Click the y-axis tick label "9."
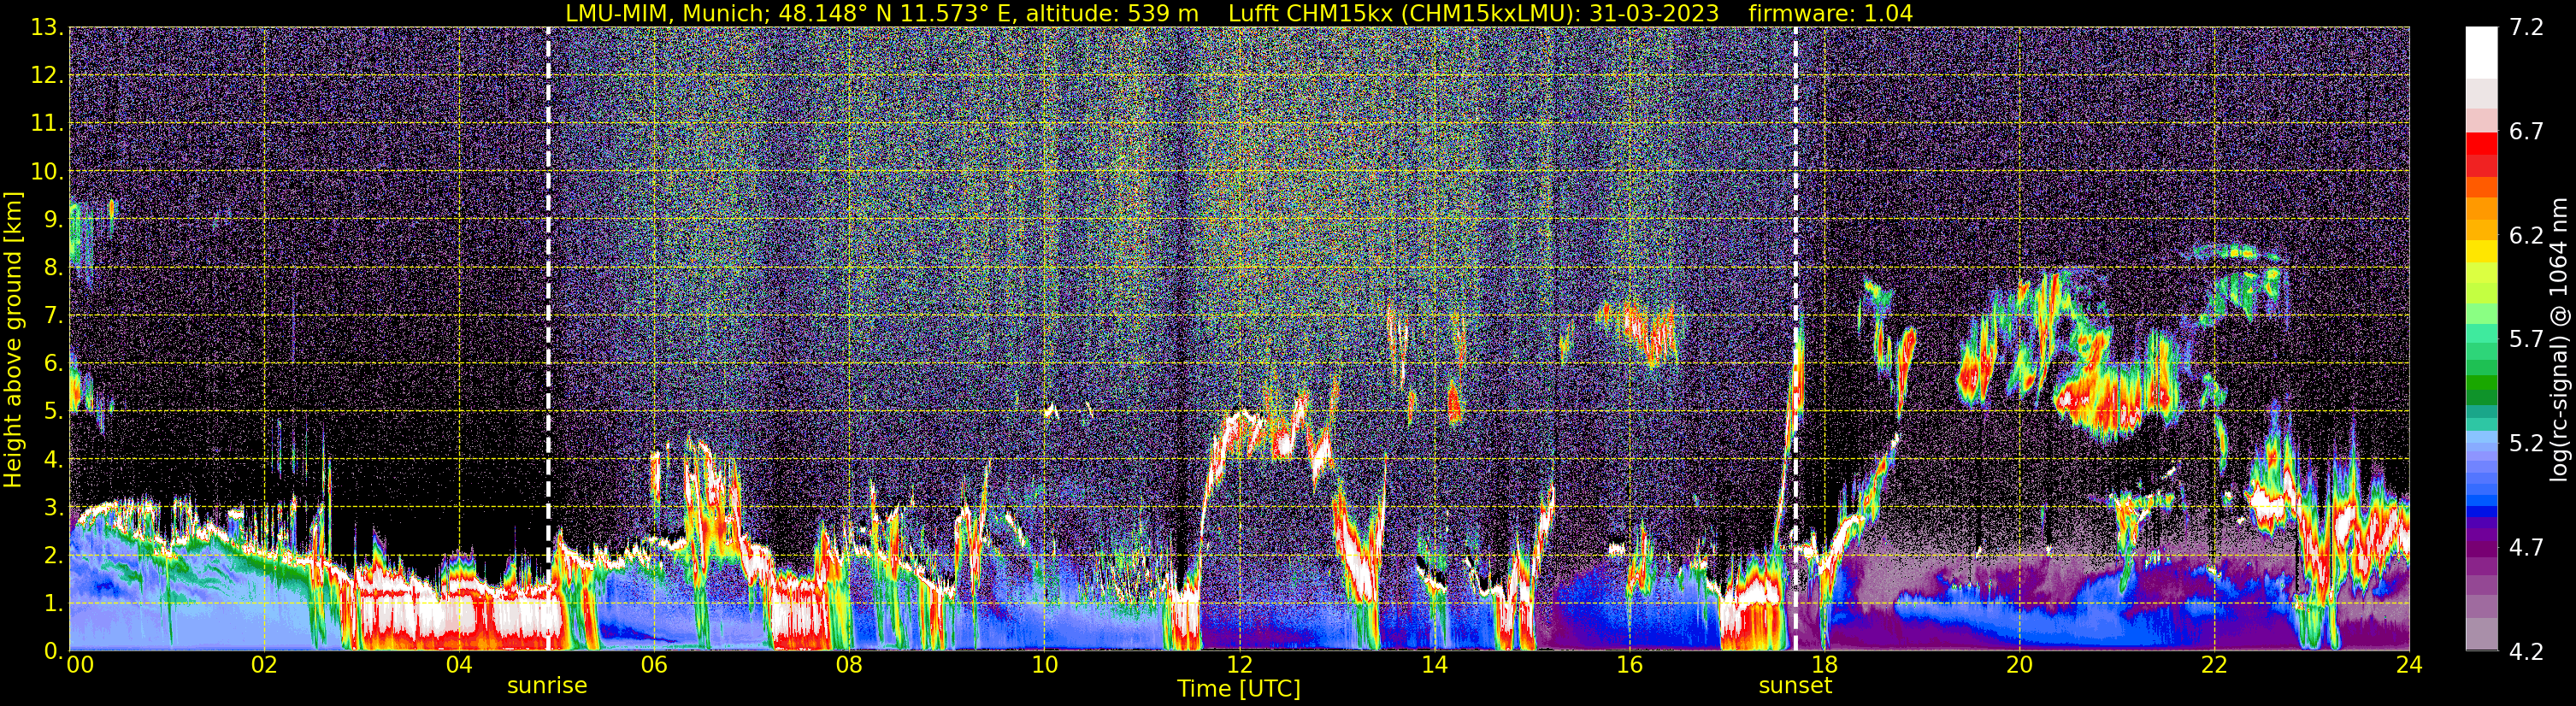The image size is (2576, 706). (54, 219)
